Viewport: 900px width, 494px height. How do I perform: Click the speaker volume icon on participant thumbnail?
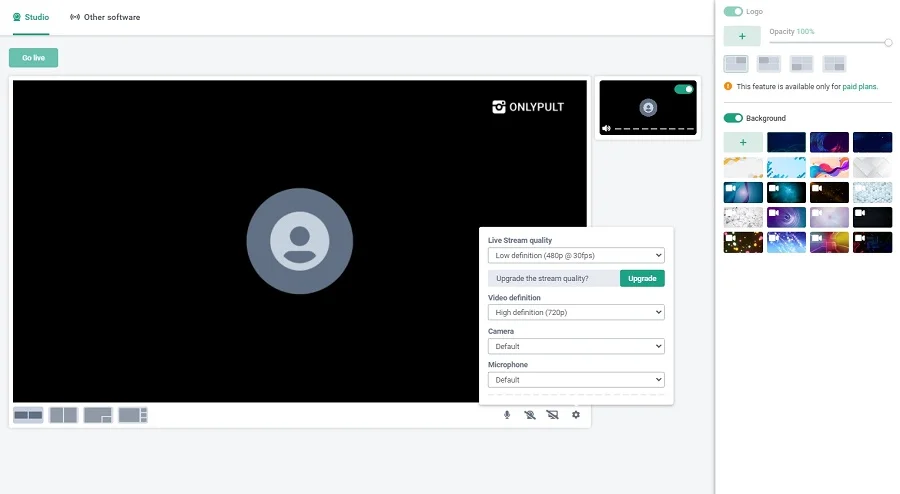[x=606, y=129]
